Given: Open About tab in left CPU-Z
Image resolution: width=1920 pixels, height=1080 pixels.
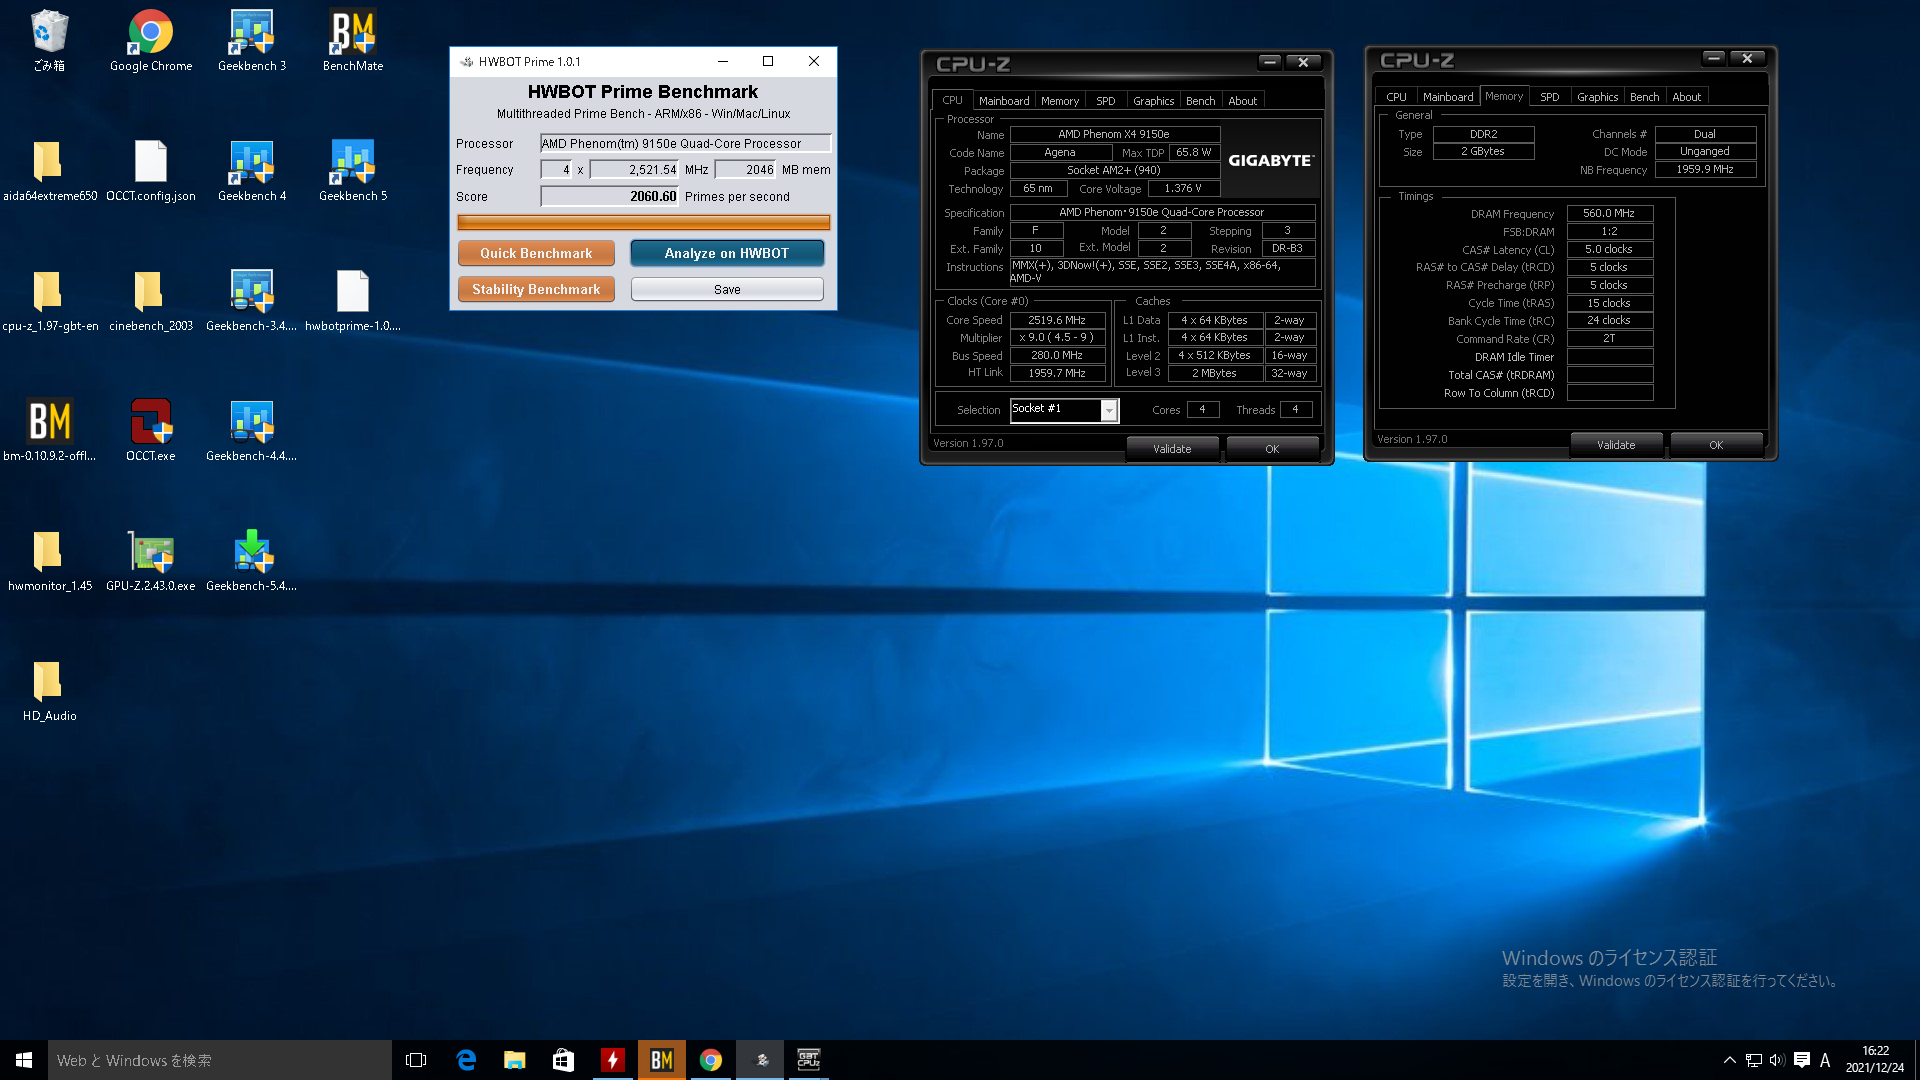Looking at the screenshot, I should pos(1243,101).
